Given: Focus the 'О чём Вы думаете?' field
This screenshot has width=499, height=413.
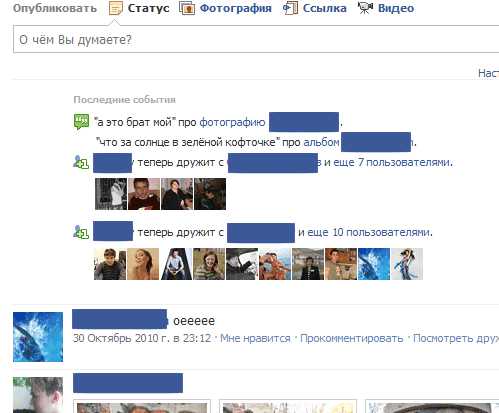Looking at the screenshot, I should click(x=256, y=39).
